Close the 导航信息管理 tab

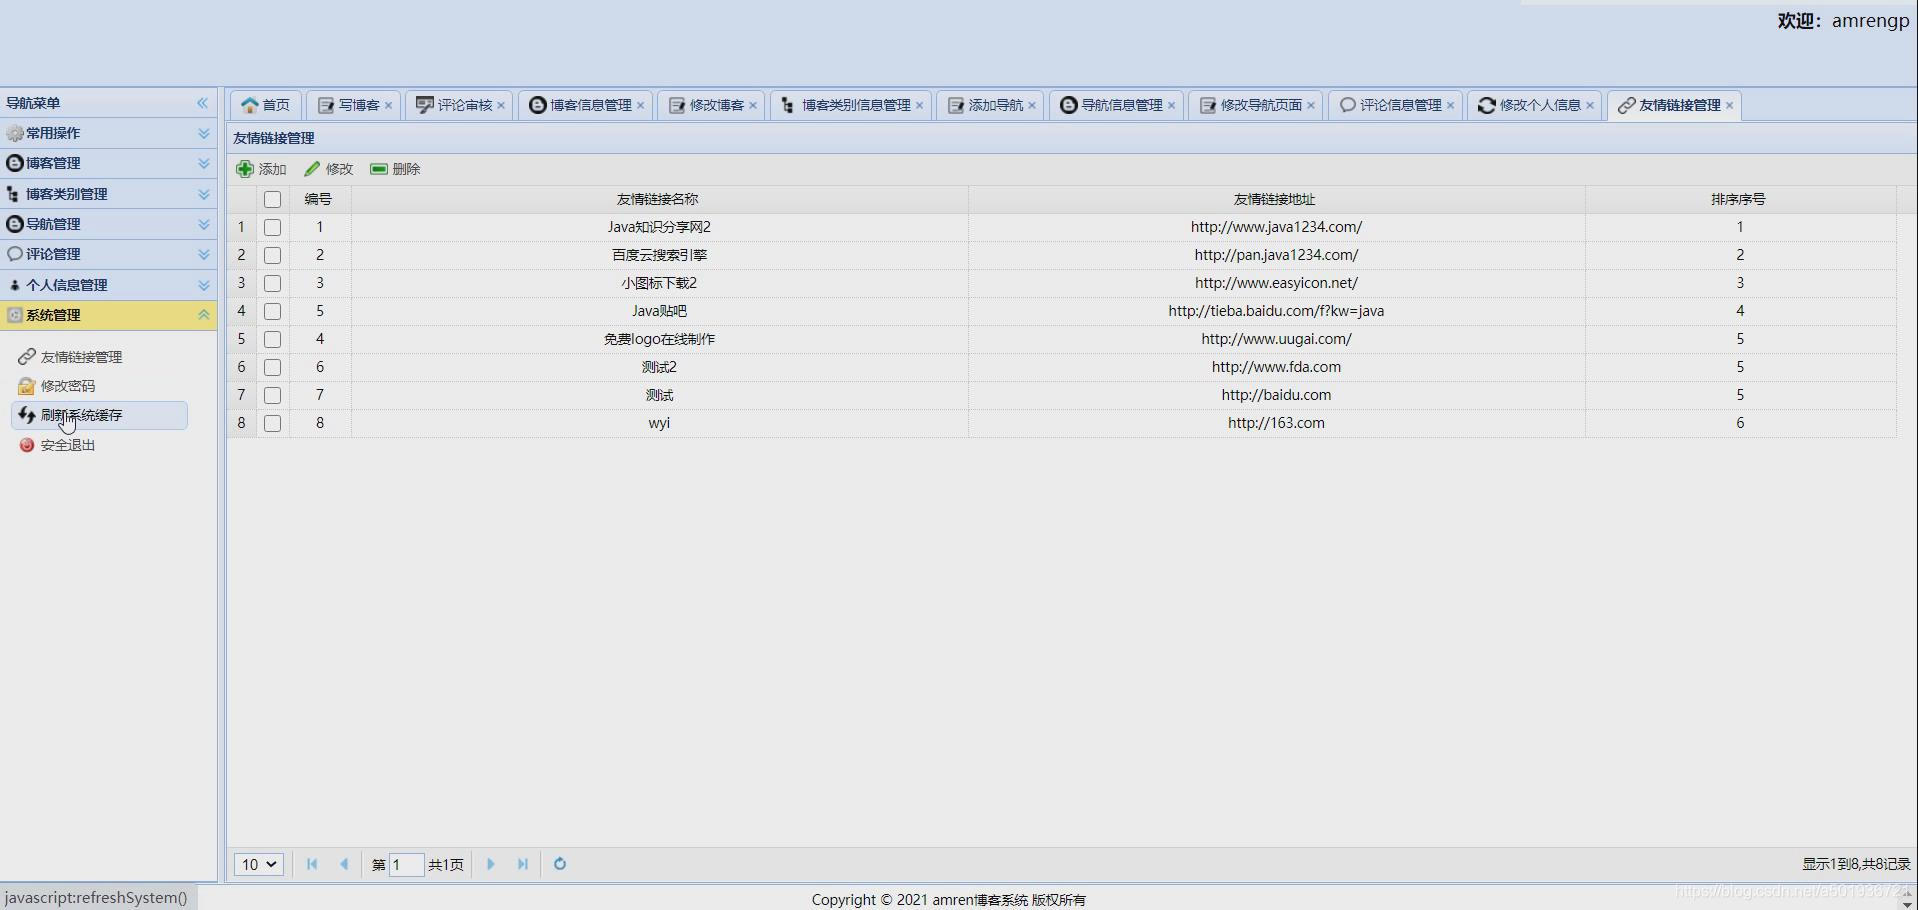click(1172, 105)
